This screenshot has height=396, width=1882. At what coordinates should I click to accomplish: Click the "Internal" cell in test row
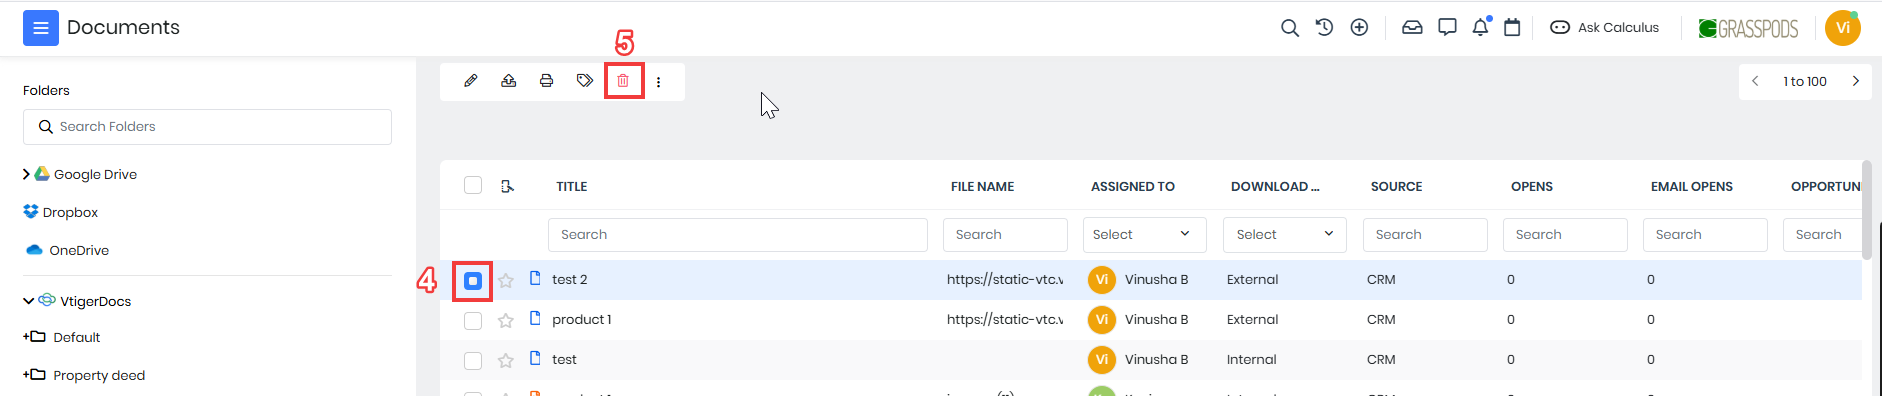1252,360
